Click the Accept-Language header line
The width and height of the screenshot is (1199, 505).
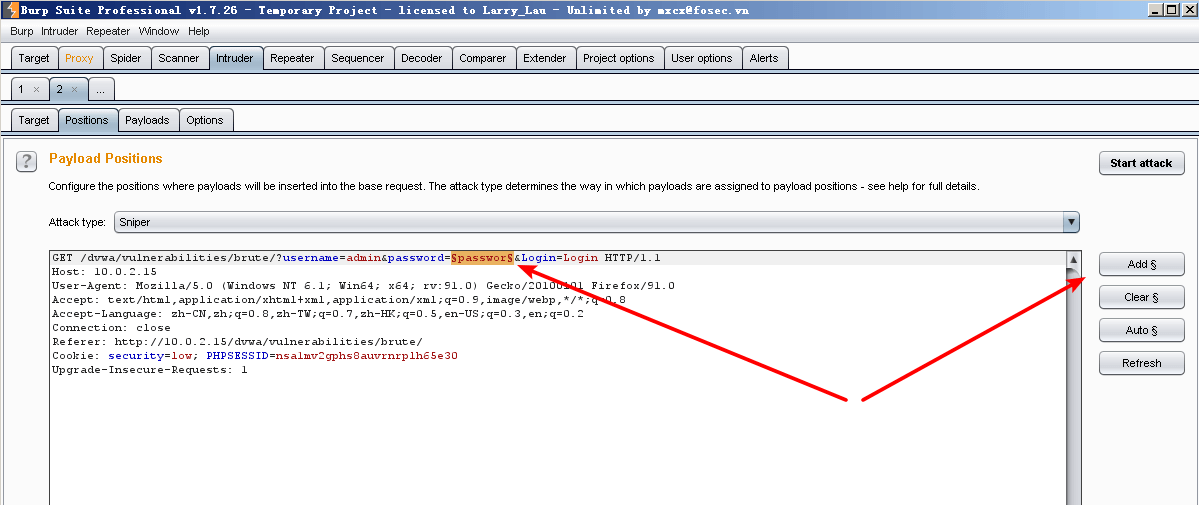coord(317,314)
